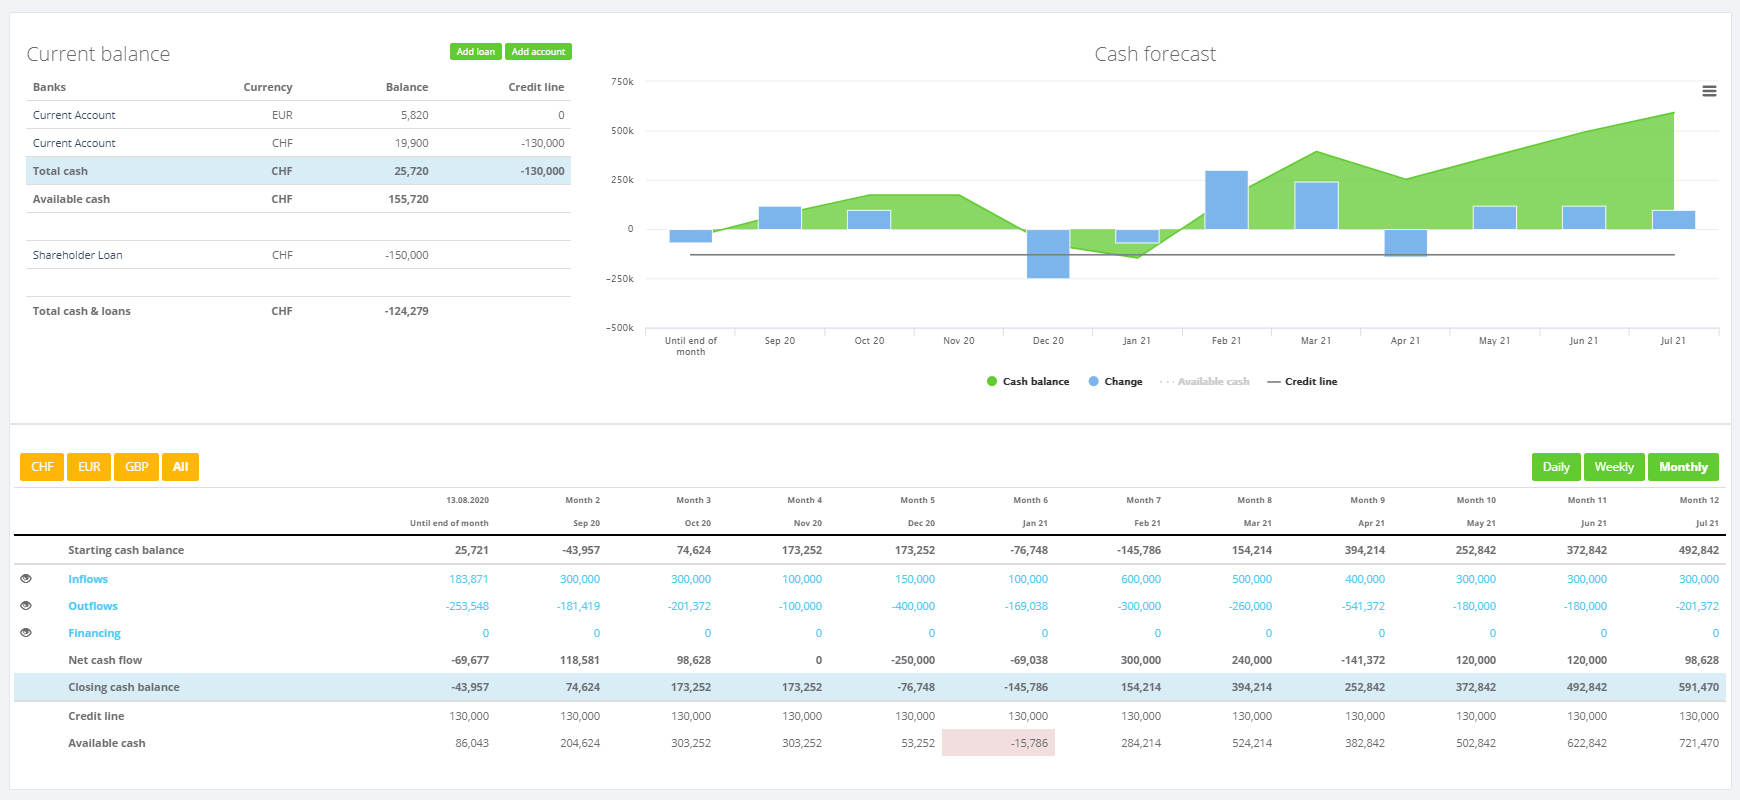The height and width of the screenshot is (800, 1740).
Task: Filter table by CHF currency
Action: 42,467
